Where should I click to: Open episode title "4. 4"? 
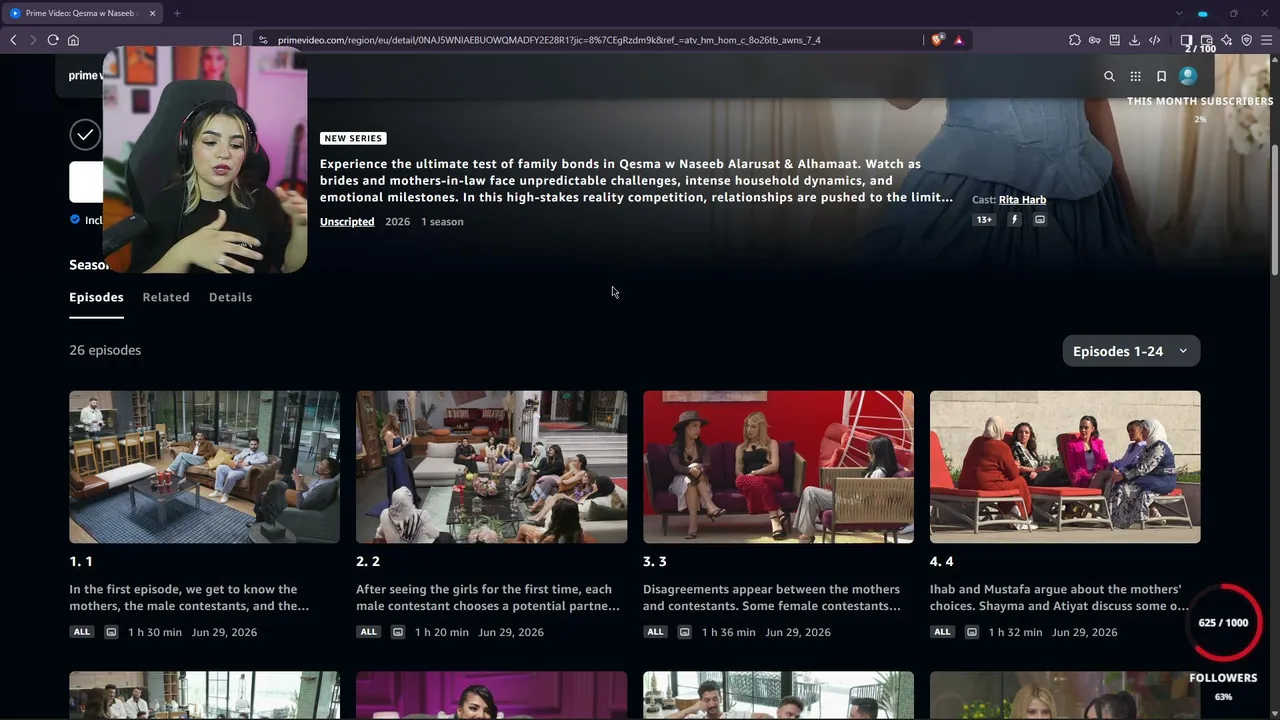pos(942,562)
